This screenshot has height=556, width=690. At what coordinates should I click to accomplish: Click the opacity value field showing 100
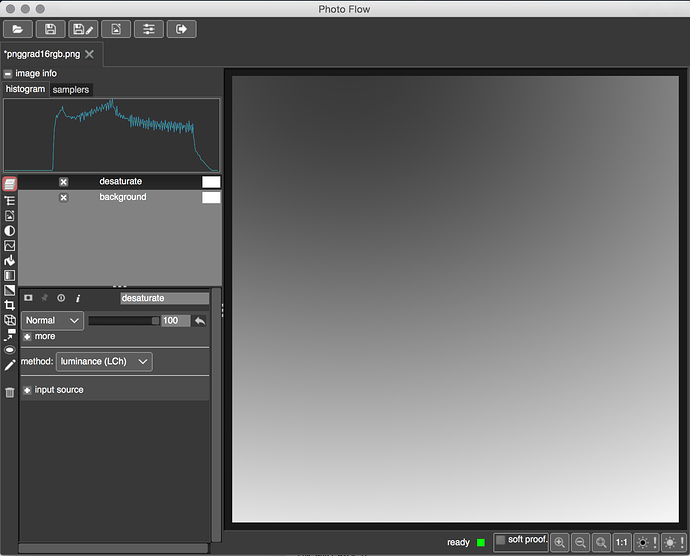pyautogui.click(x=176, y=320)
